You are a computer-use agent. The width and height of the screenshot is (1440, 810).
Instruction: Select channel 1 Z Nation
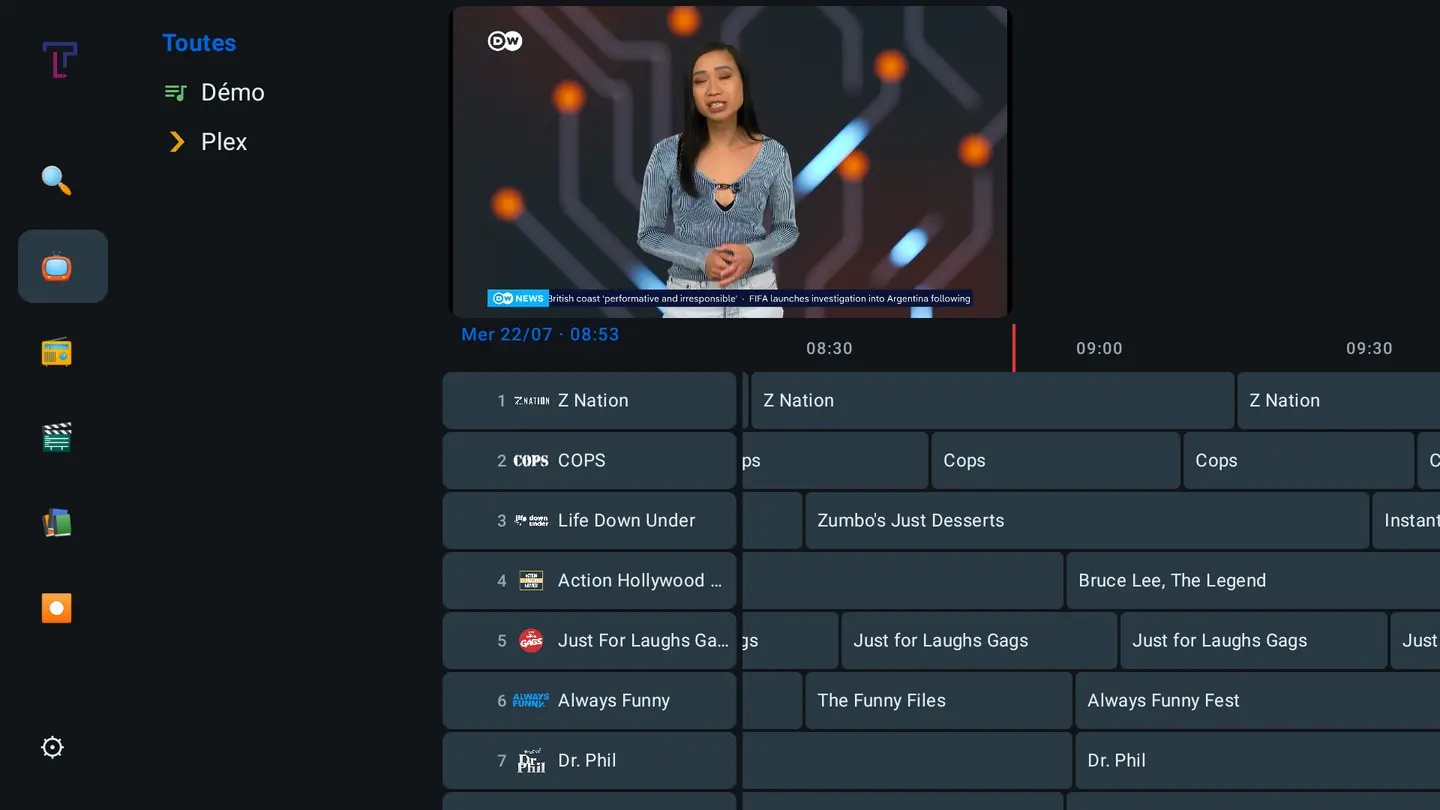pos(590,400)
